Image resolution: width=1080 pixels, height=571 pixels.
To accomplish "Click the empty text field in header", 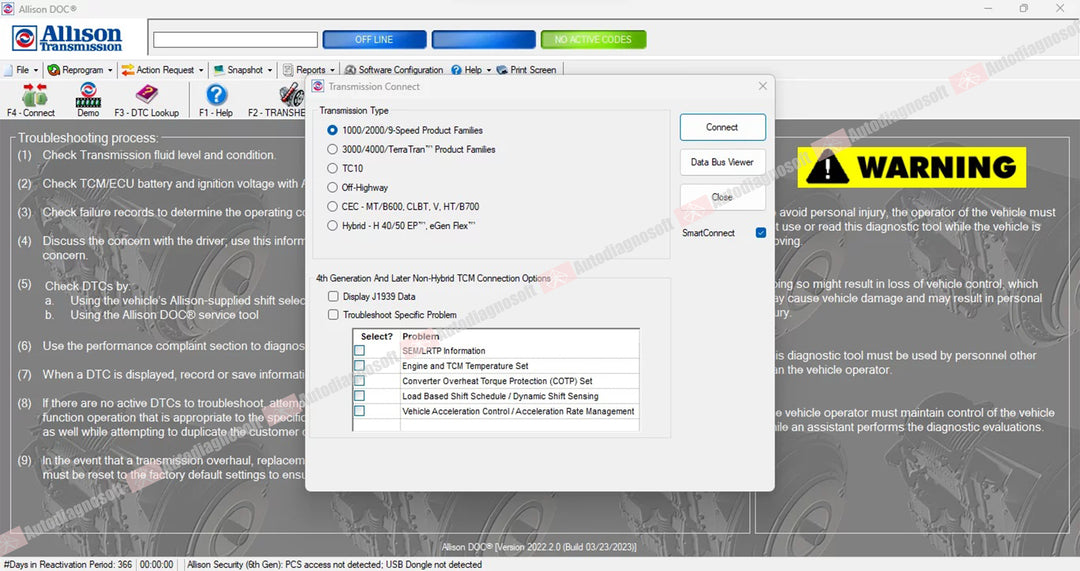I will [x=236, y=40].
